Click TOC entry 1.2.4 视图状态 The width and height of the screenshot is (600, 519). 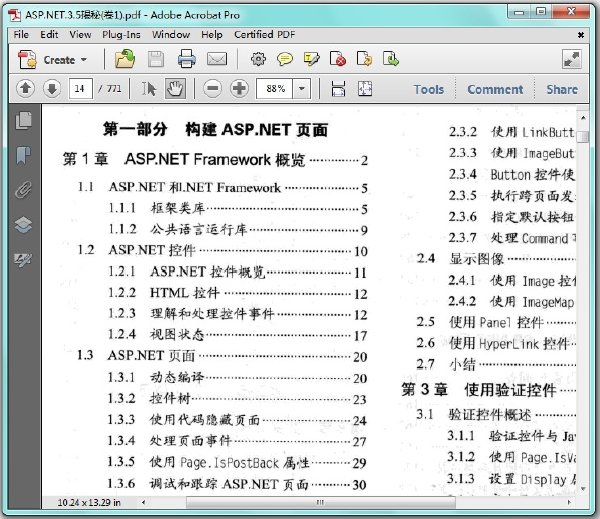point(238,335)
